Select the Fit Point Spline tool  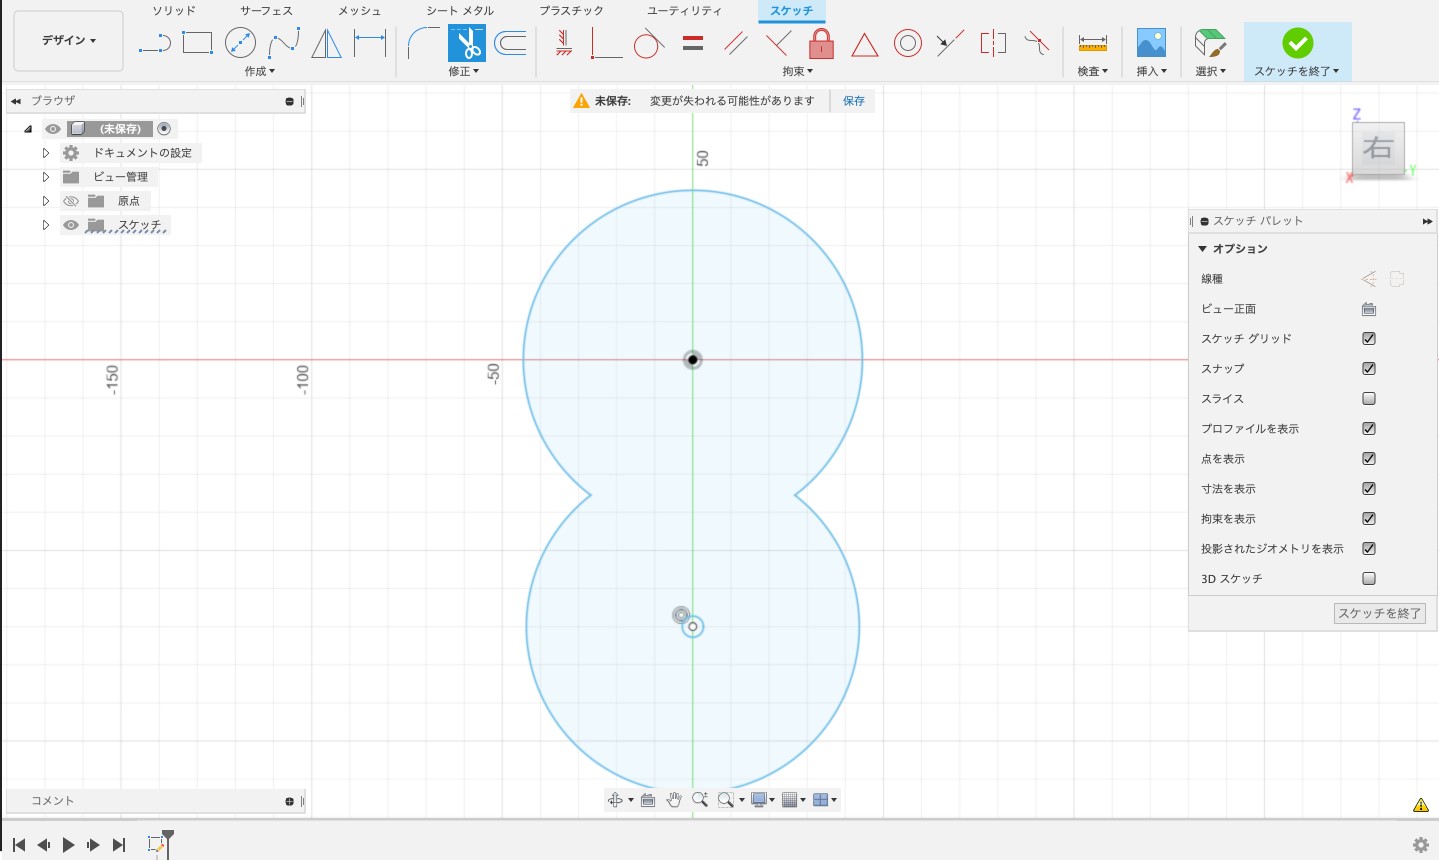point(284,43)
